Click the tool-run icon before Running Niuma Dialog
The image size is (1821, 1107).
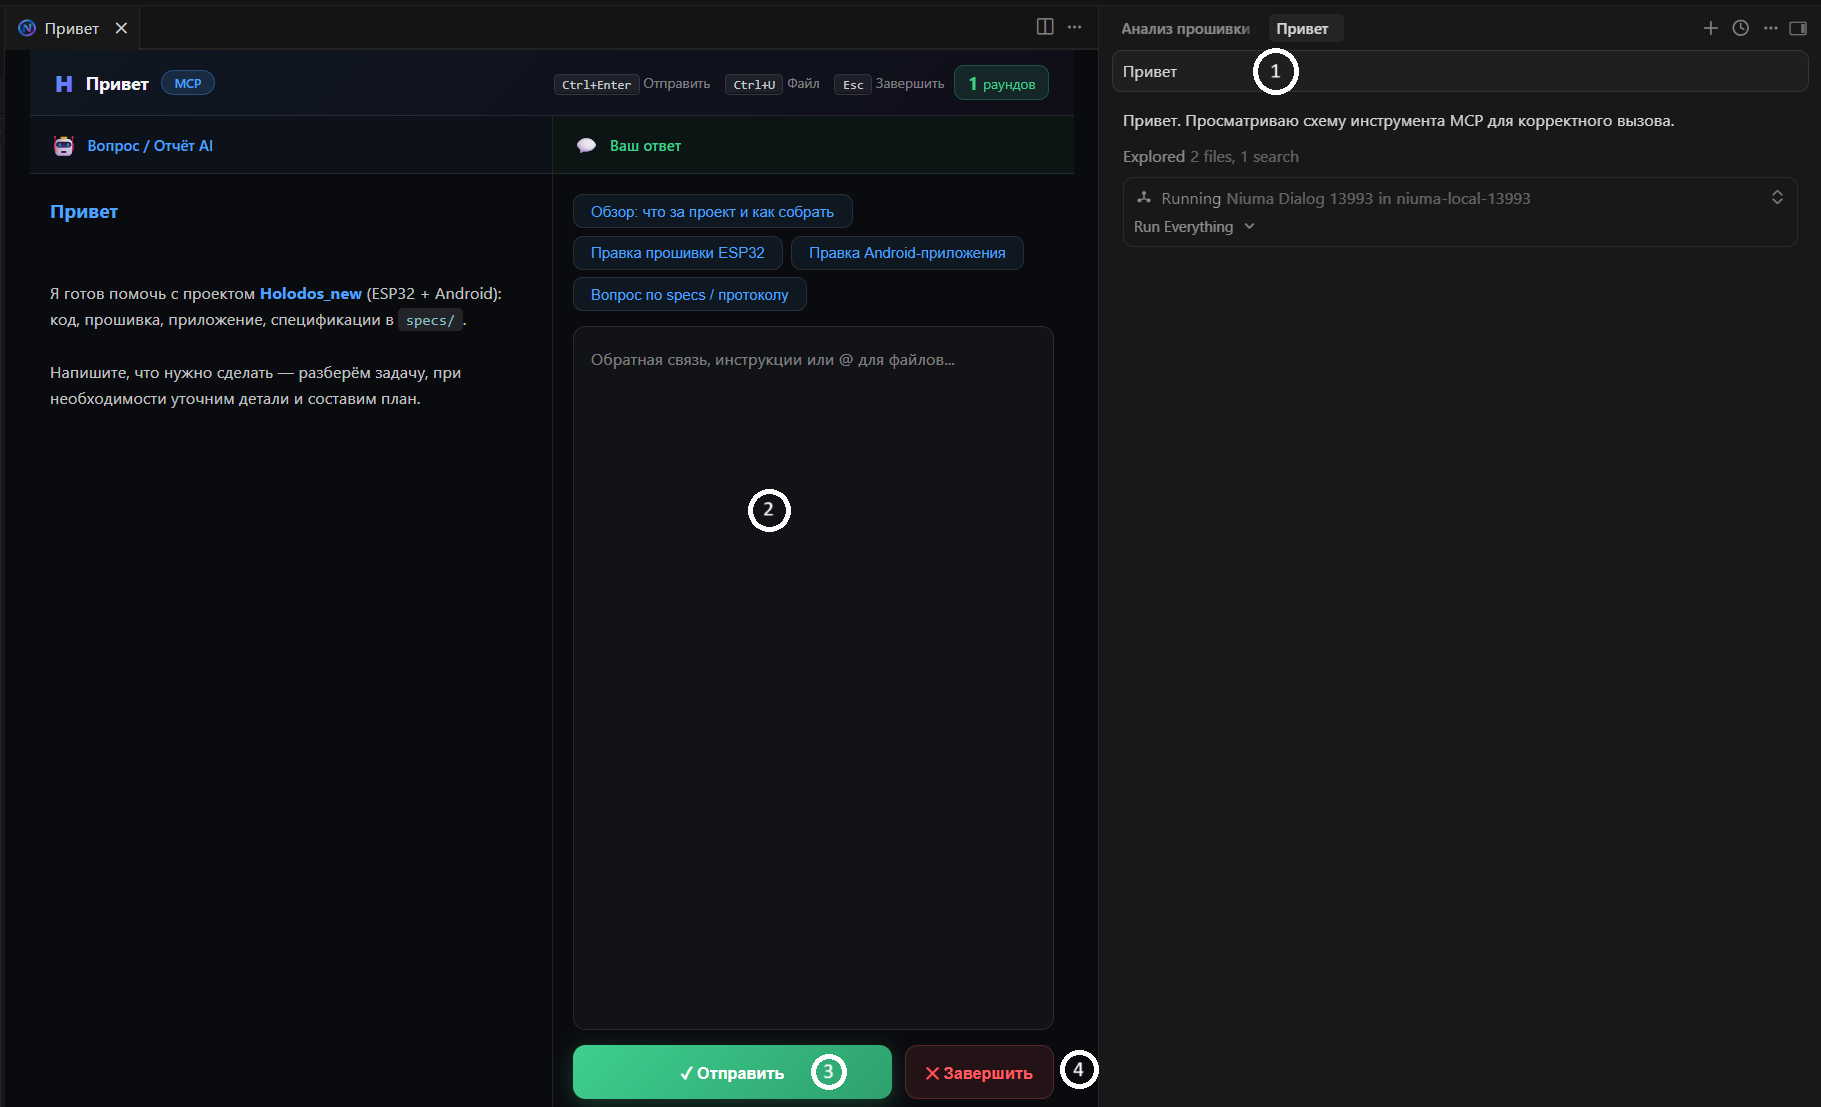tap(1144, 198)
